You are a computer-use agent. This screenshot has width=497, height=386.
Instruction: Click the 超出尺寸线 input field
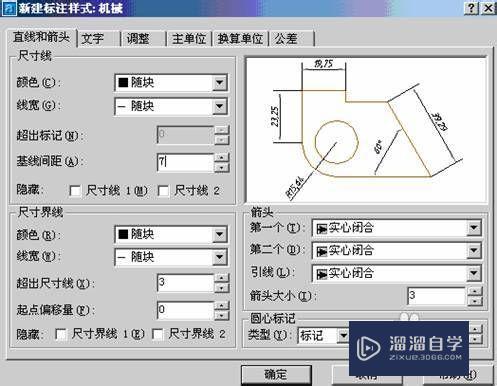coord(185,283)
